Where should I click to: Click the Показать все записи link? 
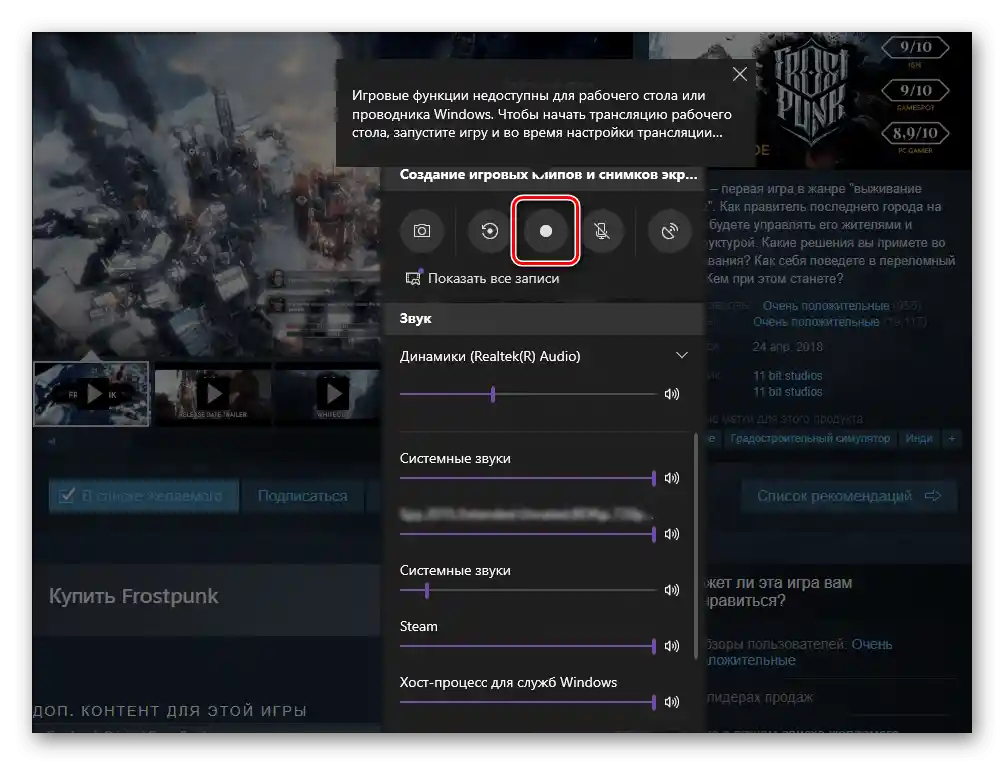click(493, 278)
